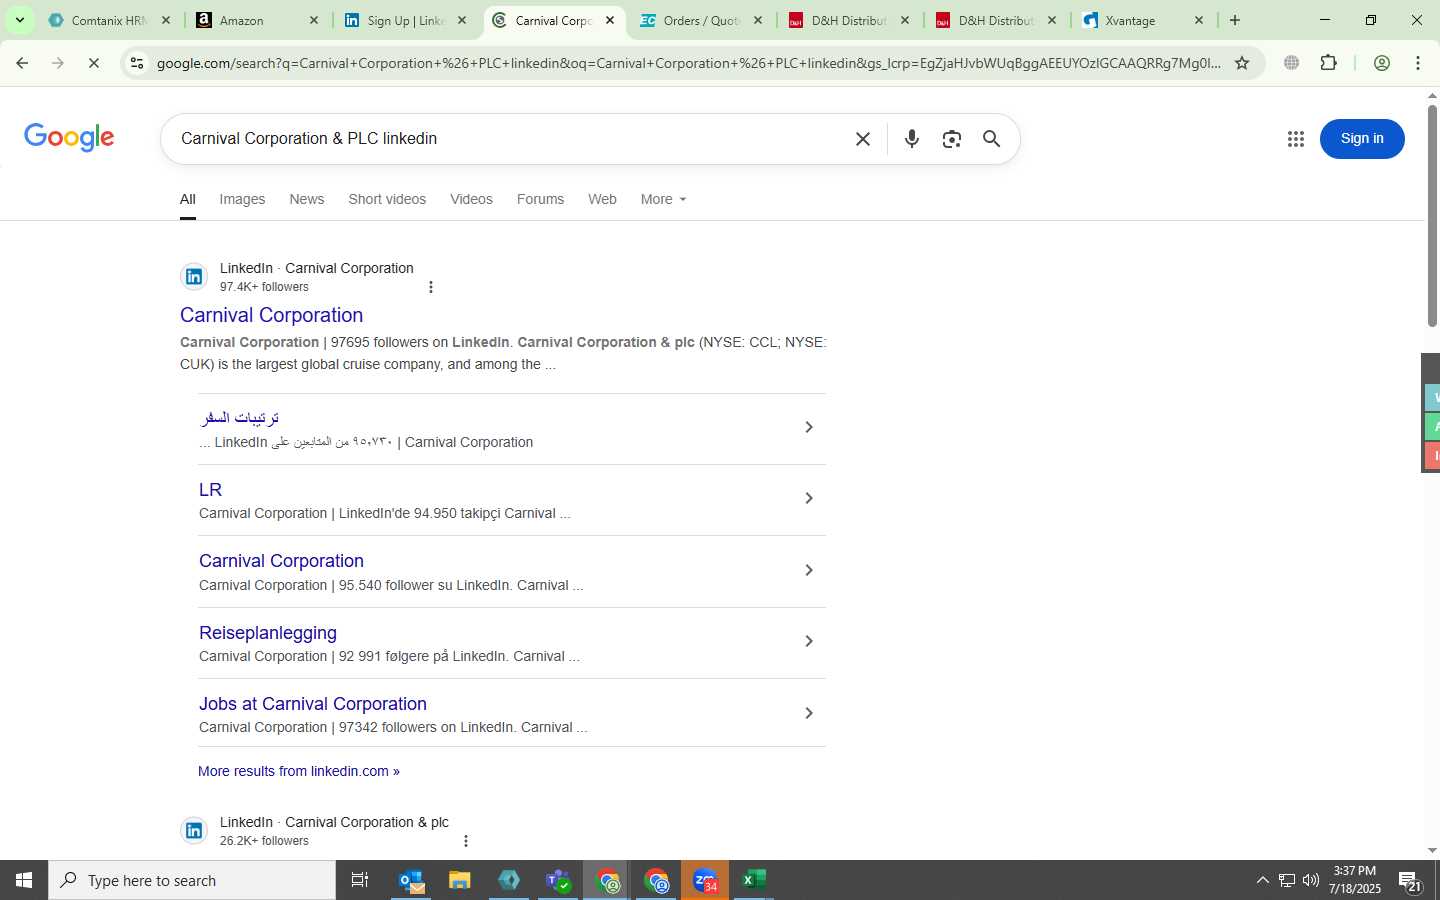
Task: Switch to Short videos tab
Action: click(387, 199)
